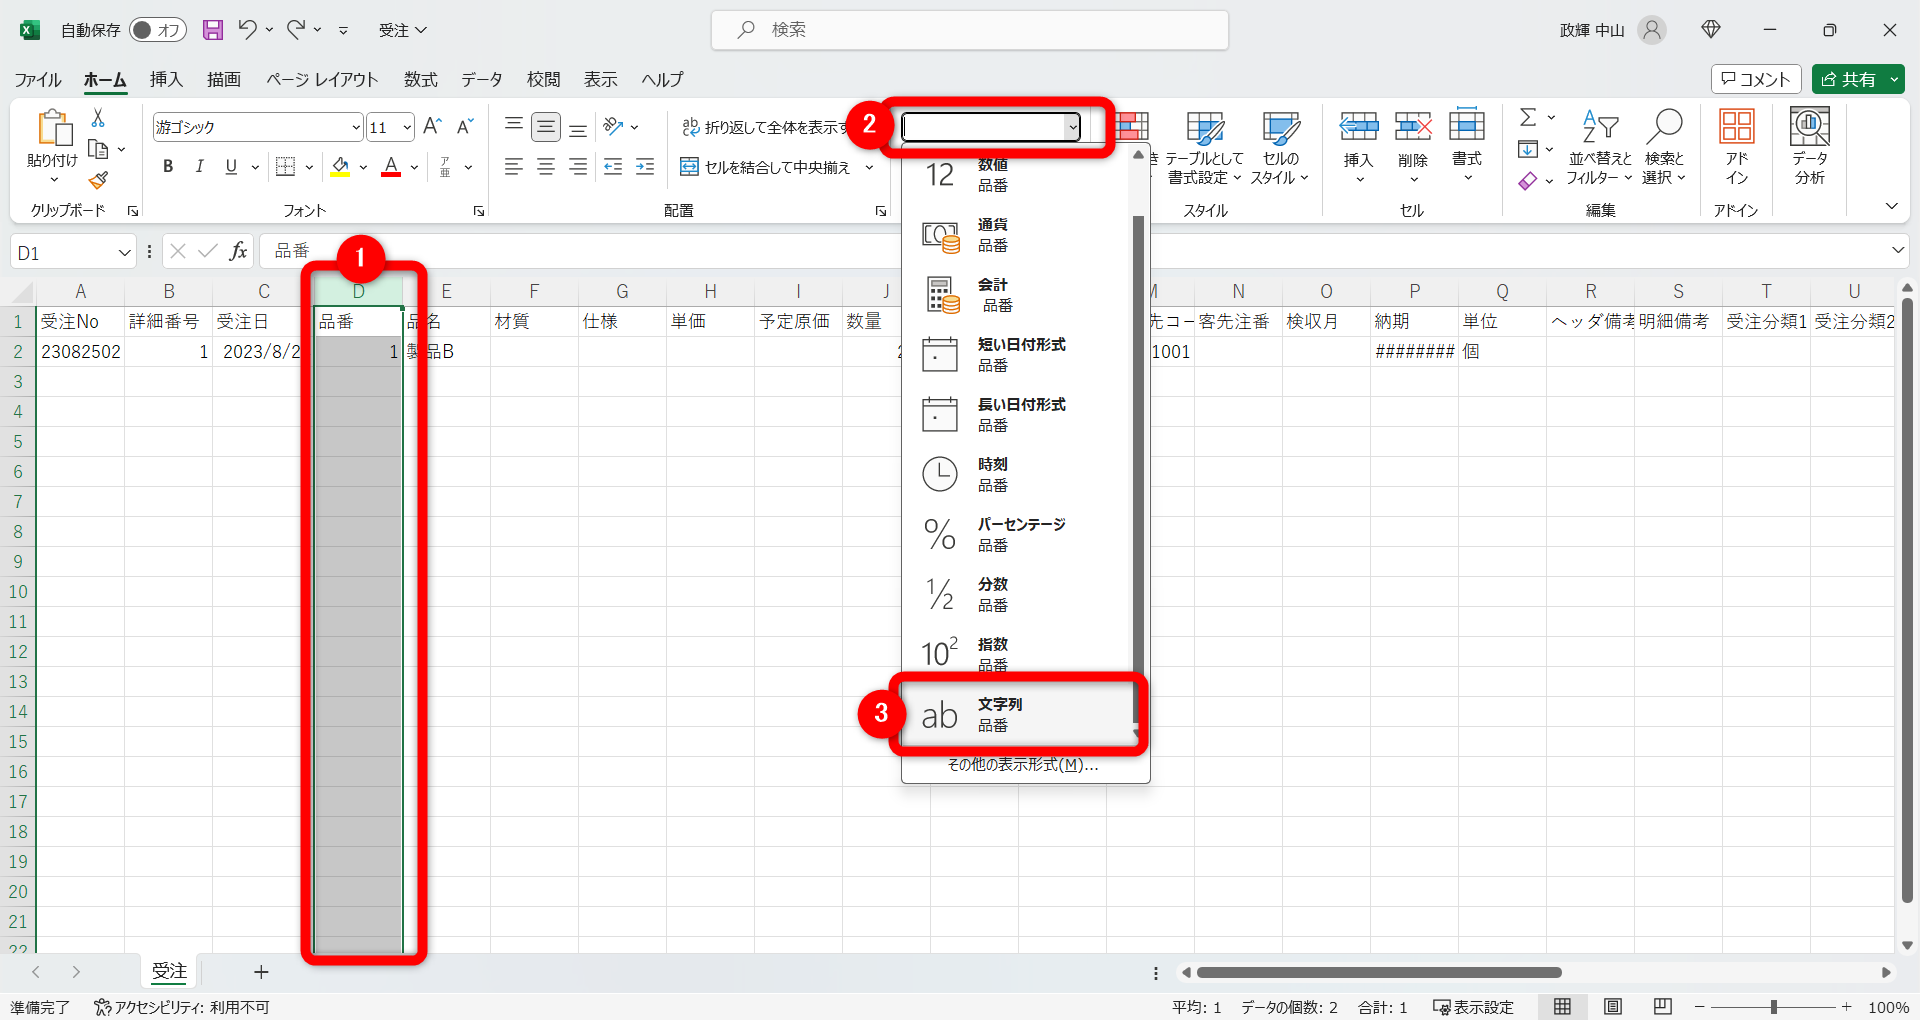Click the Insert Function fx icon
The image size is (1920, 1020).
[238, 251]
